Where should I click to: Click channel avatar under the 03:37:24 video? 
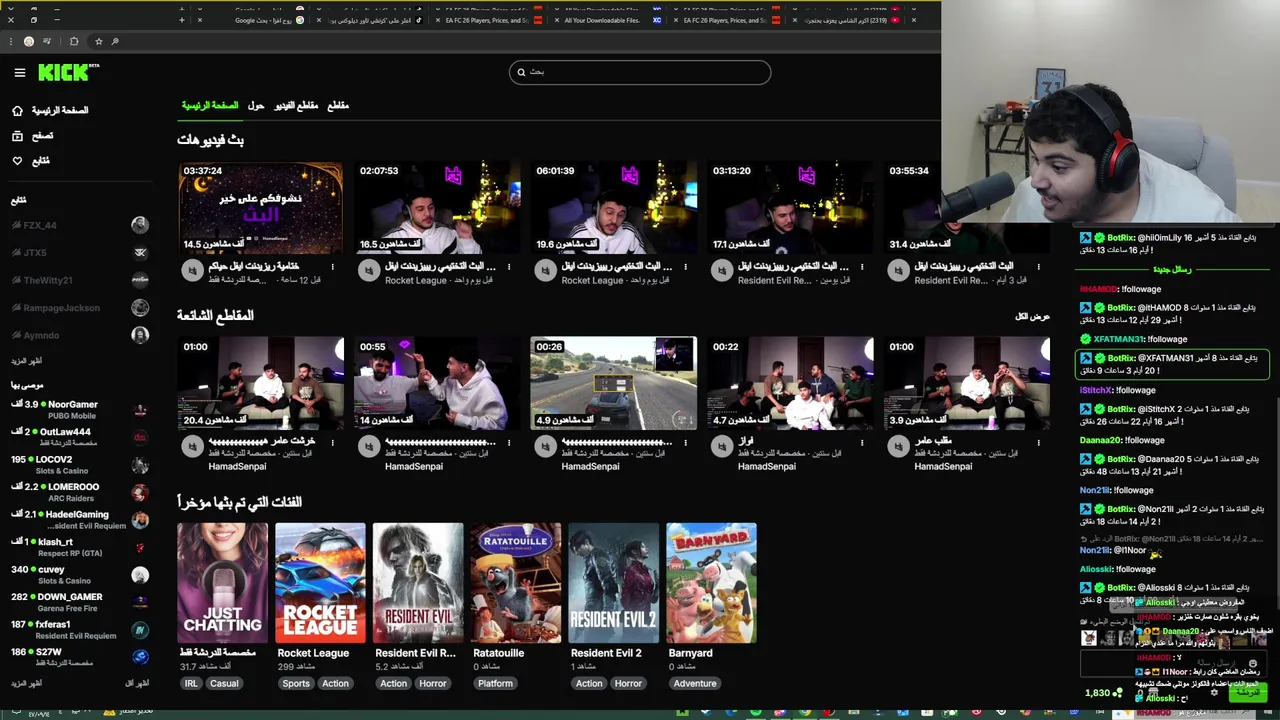click(x=192, y=271)
